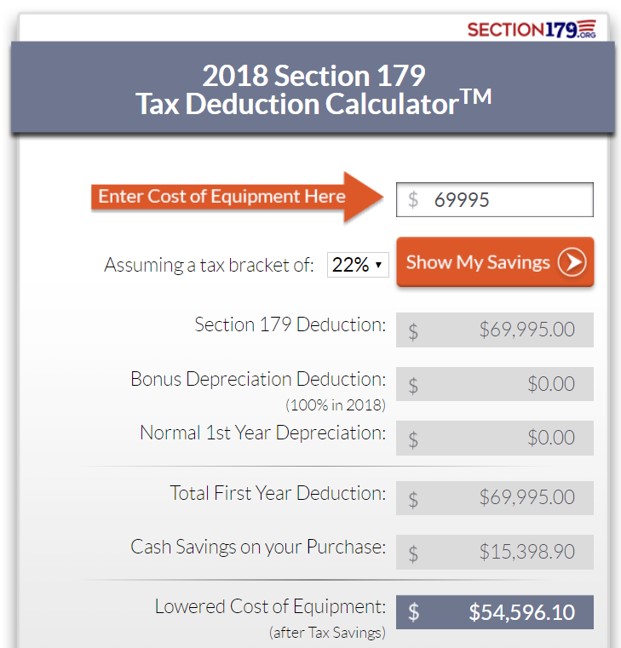Click the dollar sign beside Section 179 Deduction
This screenshot has width=621, height=648.
(413, 330)
